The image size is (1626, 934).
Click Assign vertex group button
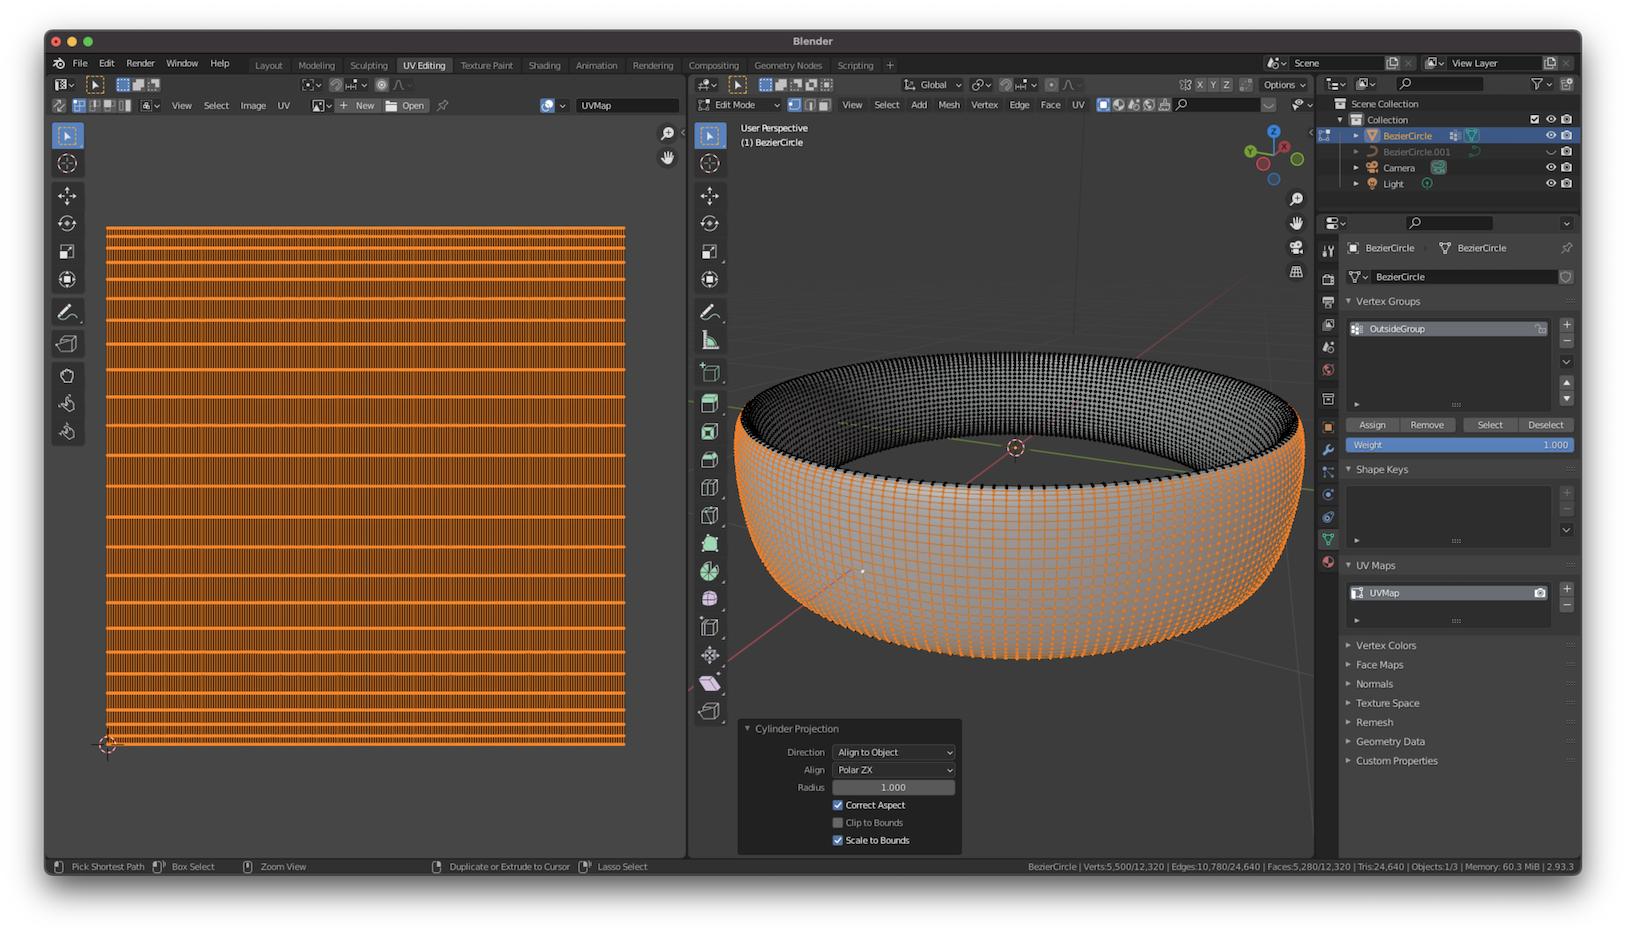click(1372, 425)
